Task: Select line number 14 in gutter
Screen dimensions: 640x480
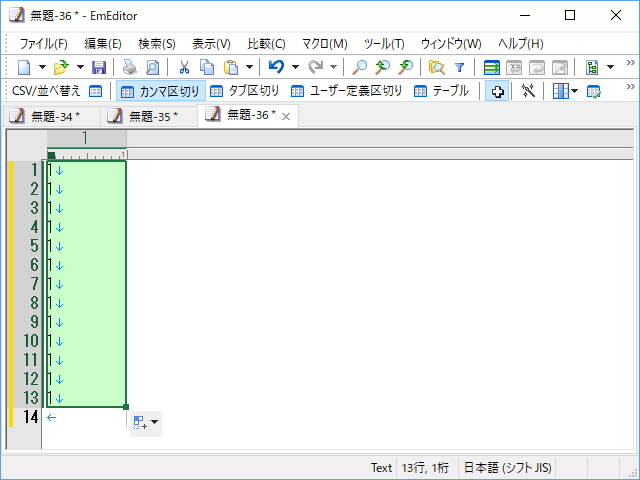Action: click(31, 417)
